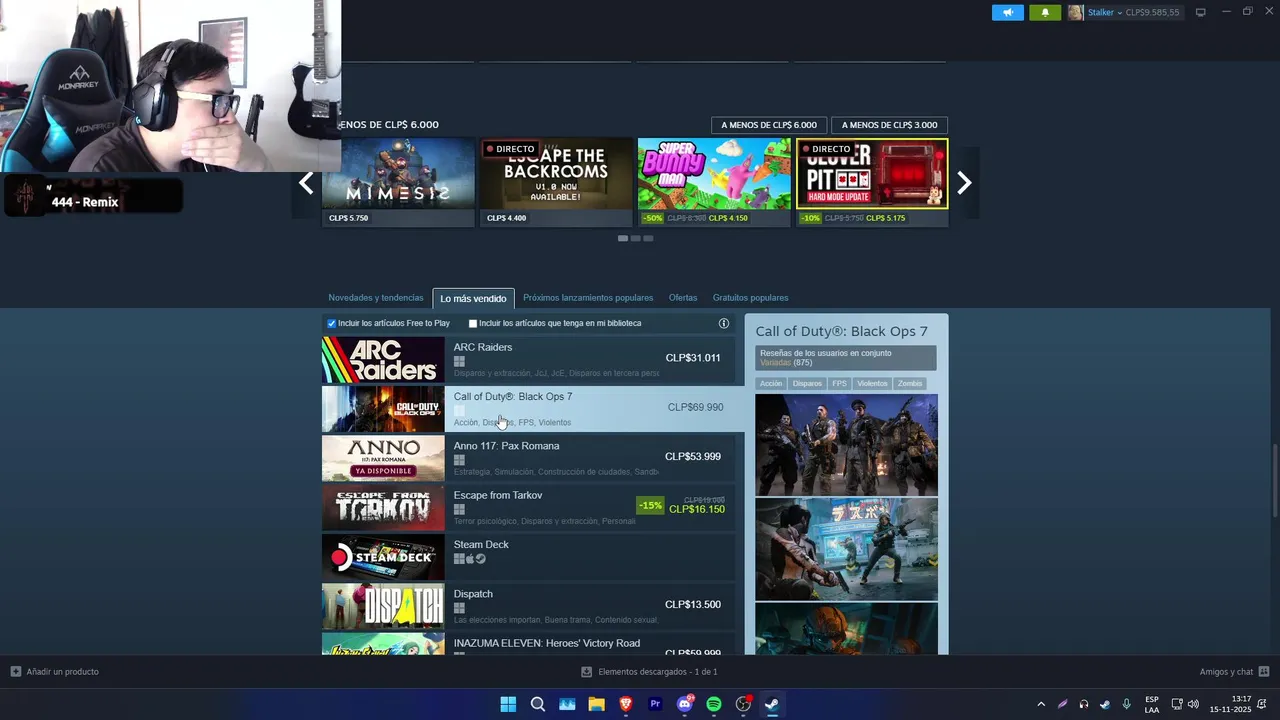Open the Steam announcements megaphone button
1280x720 pixels.
[x=1008, y=13]
